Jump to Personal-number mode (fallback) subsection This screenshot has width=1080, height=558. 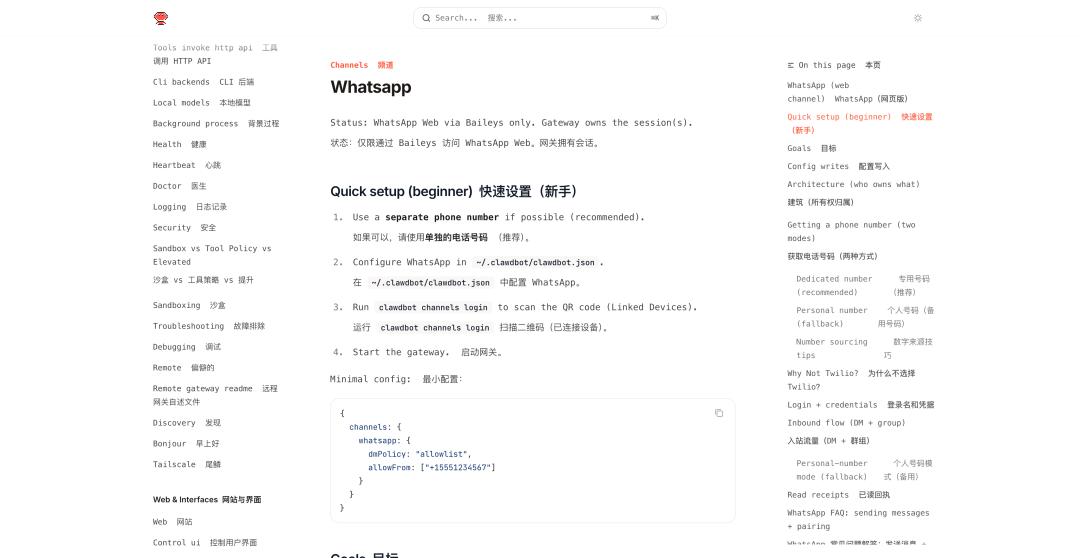(864, 470)
